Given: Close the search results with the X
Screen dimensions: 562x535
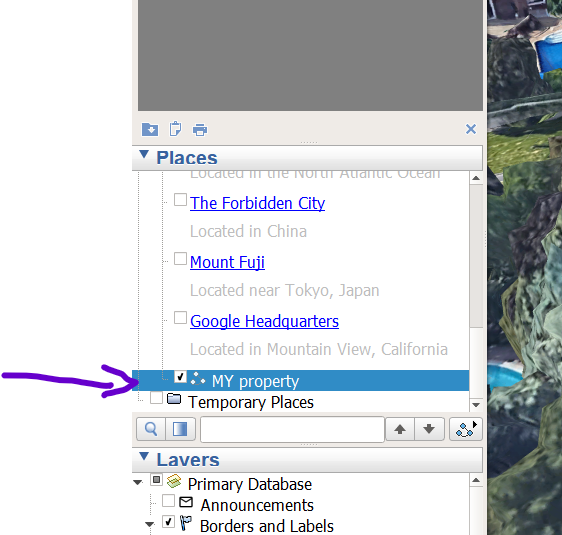Looking at the screenshot, I should click(x=471, y=129).
